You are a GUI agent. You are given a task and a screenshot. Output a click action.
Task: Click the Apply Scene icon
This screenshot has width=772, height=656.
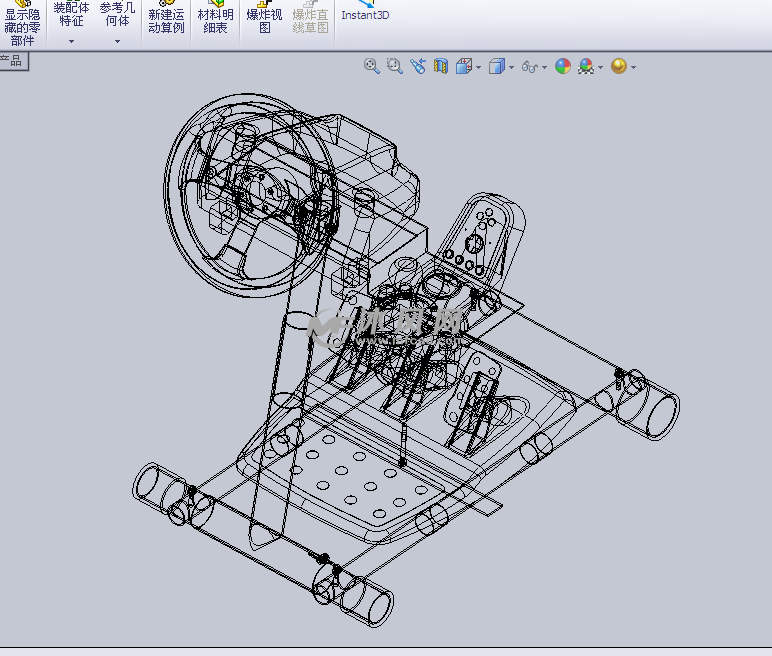(586, 66)
